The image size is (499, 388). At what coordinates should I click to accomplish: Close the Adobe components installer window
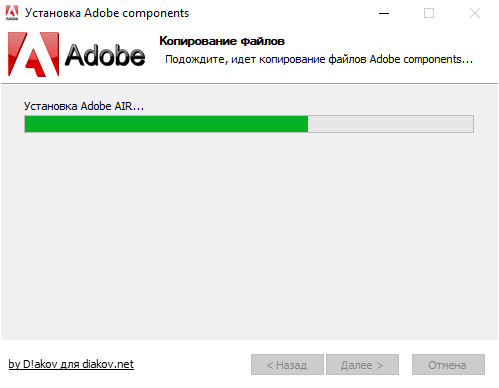tap(475, 13)
